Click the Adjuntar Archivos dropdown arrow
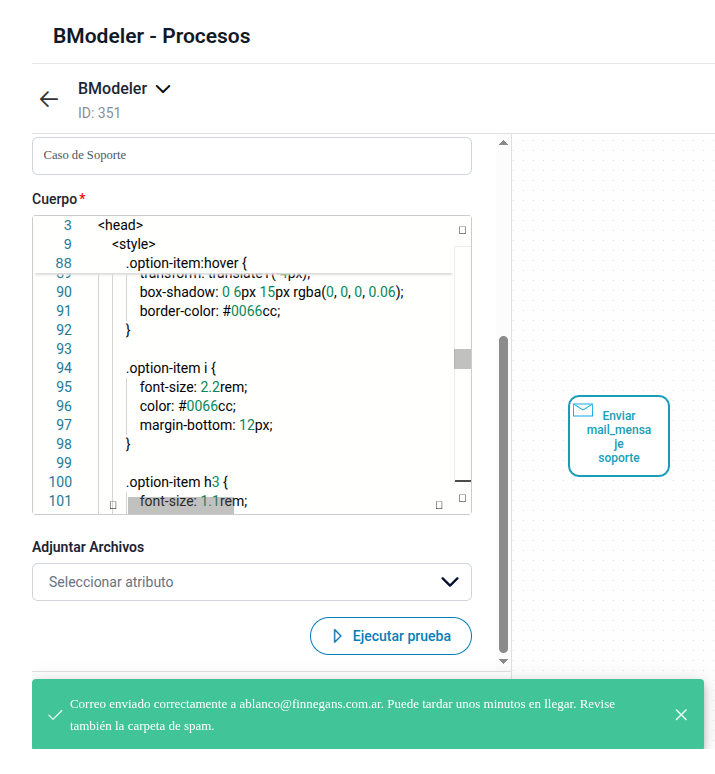Viewport: 715px width, 774px height. pyautogui.click(x=449, y=582)
